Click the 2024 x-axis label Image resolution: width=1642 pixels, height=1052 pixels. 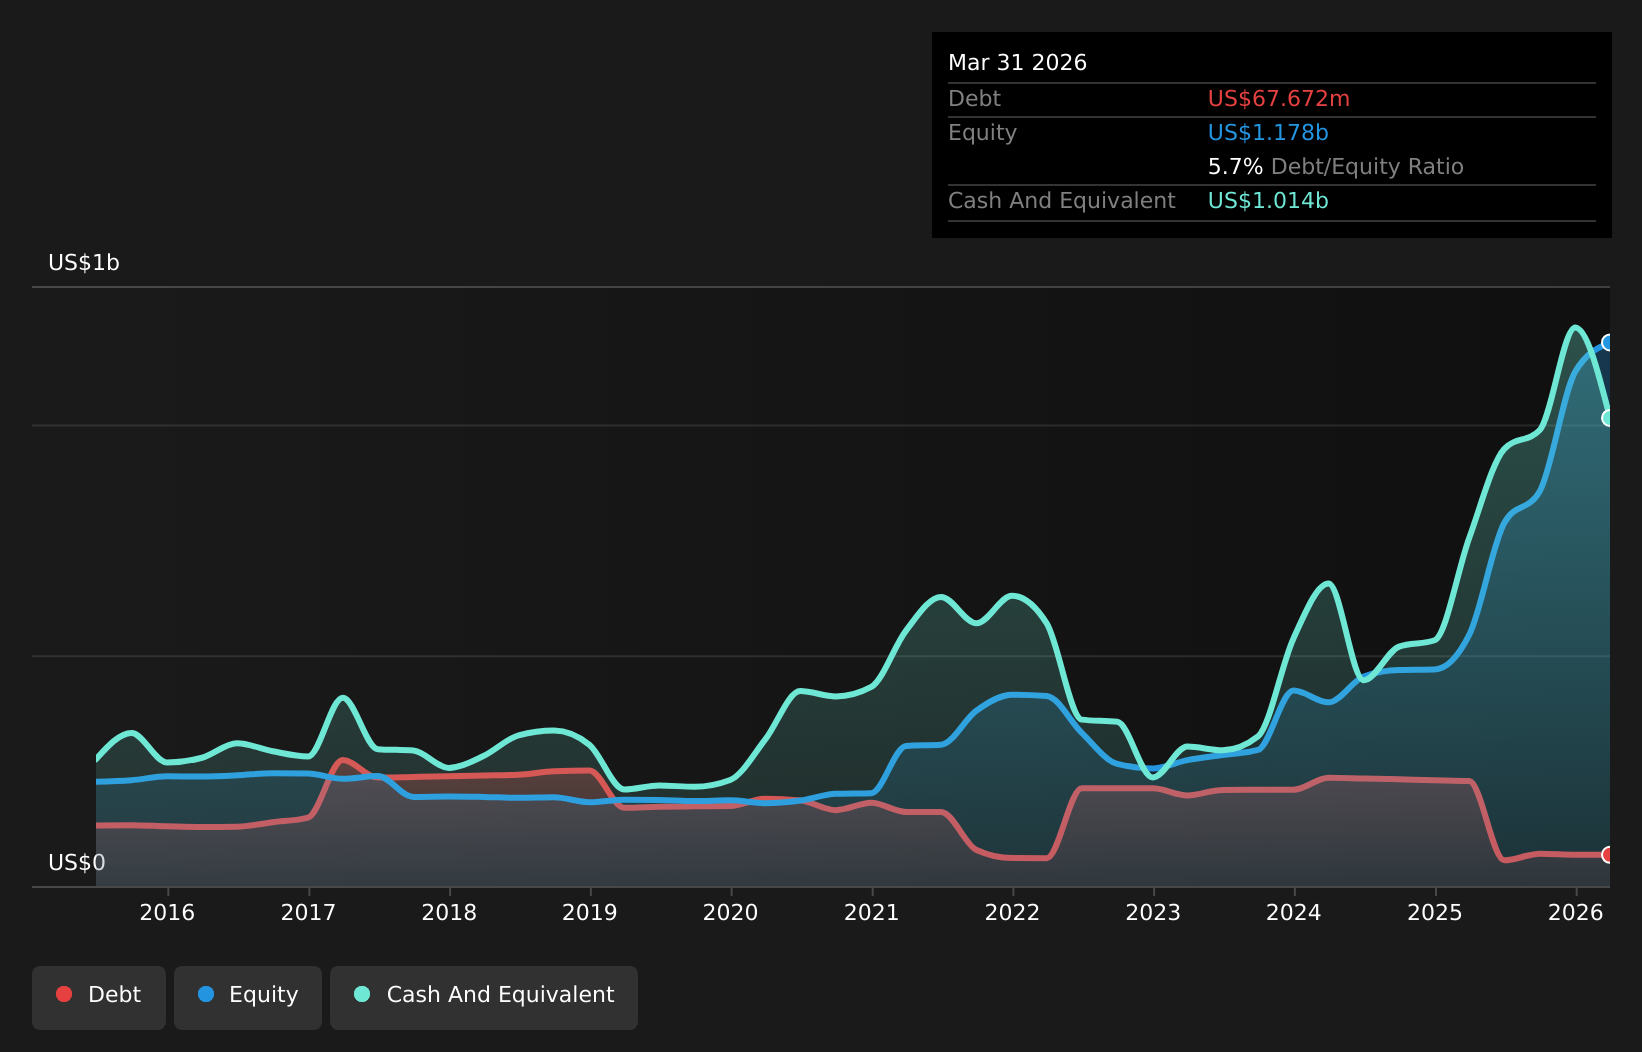click(1294, 912)
